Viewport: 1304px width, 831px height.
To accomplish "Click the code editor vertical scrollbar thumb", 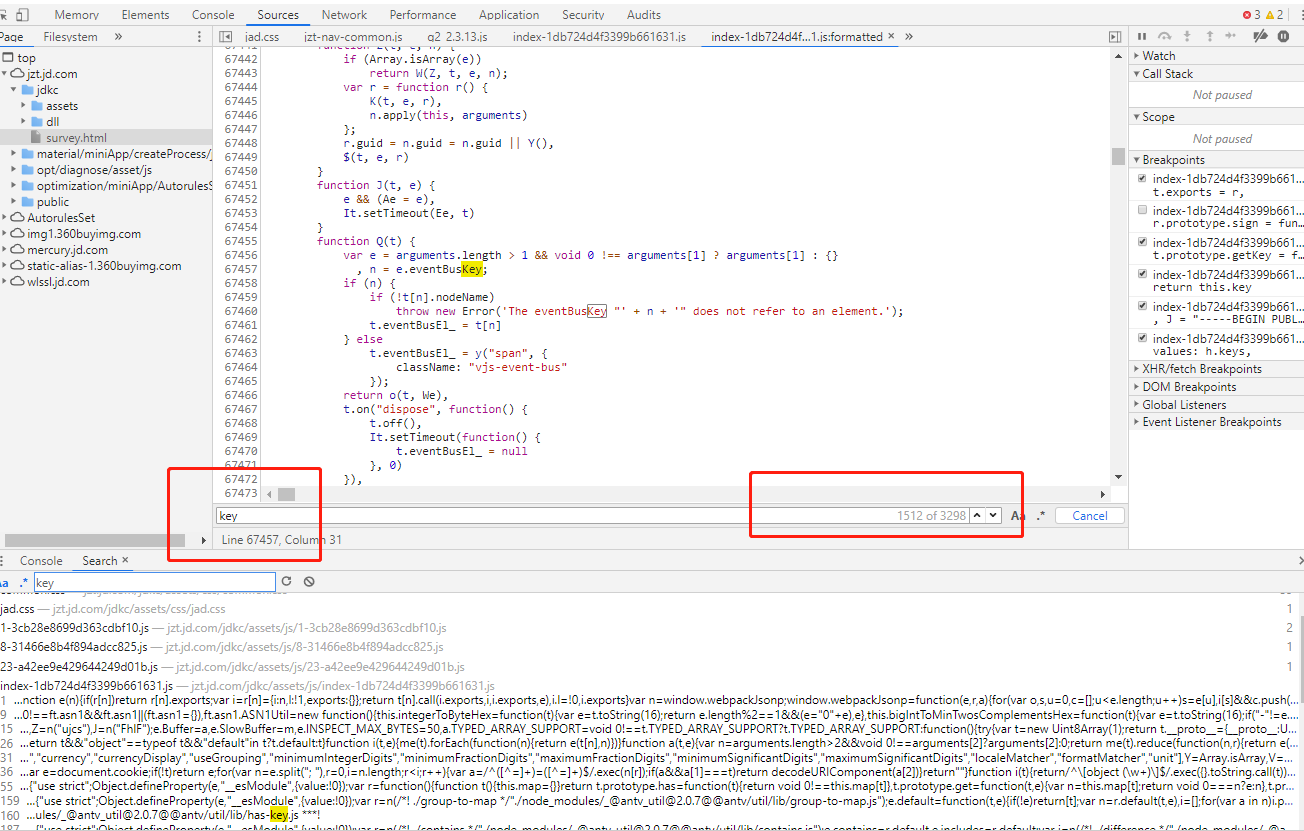I will [1118, 157].
